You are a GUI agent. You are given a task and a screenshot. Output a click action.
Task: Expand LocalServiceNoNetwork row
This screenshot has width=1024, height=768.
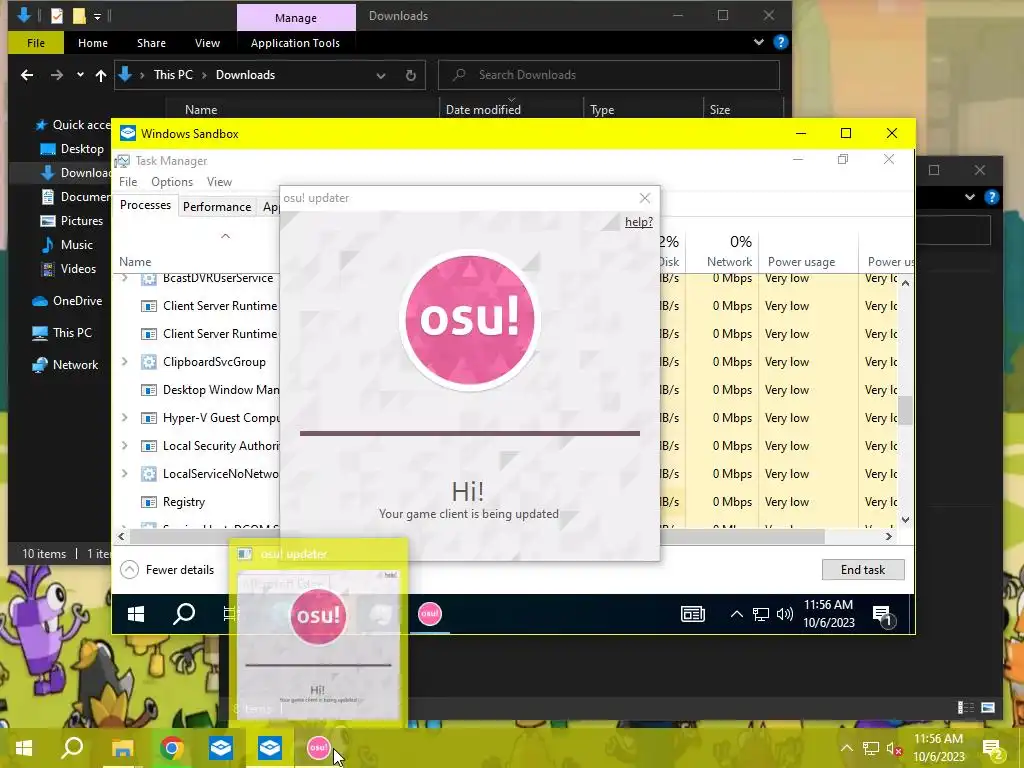coord(125,474)
